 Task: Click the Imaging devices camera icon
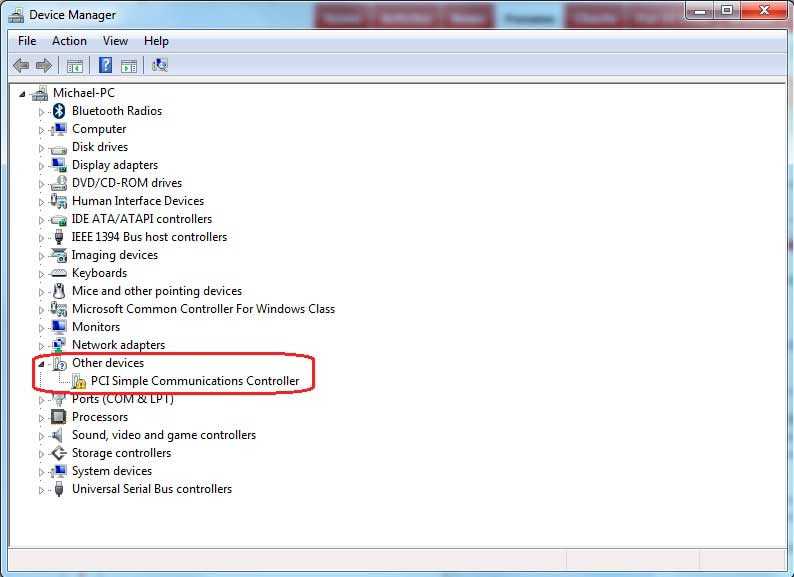point(59,255)
